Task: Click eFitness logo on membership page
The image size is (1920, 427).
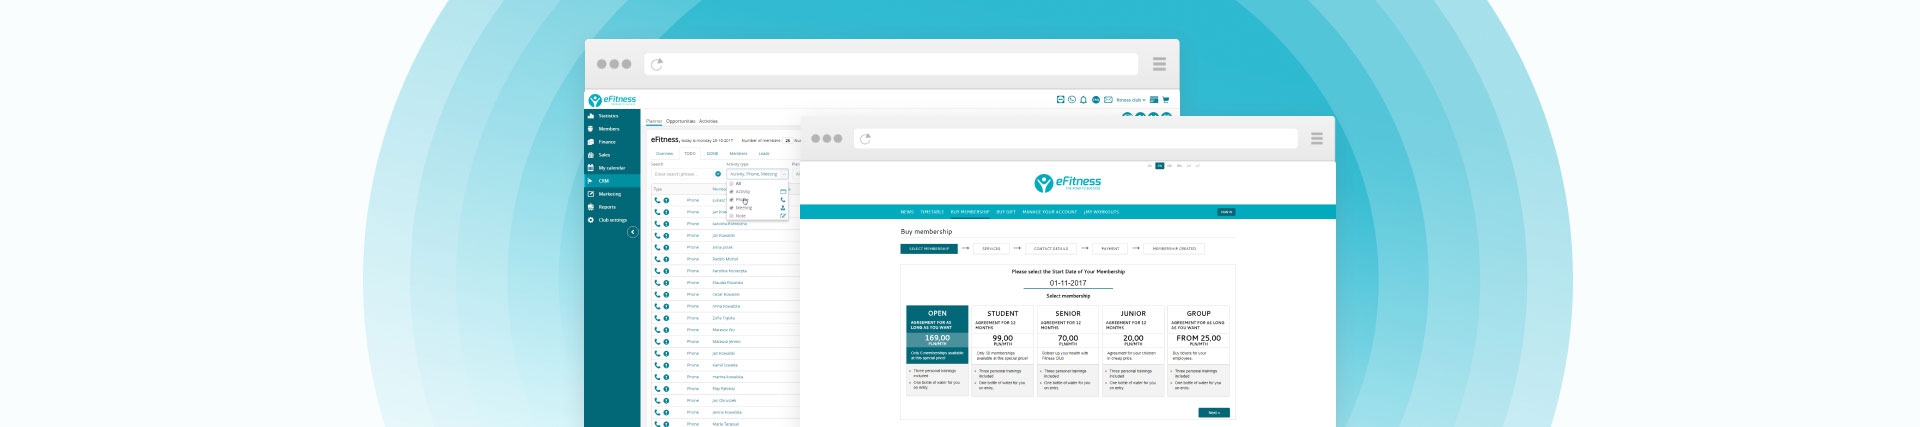Action: pos(1067,183)
